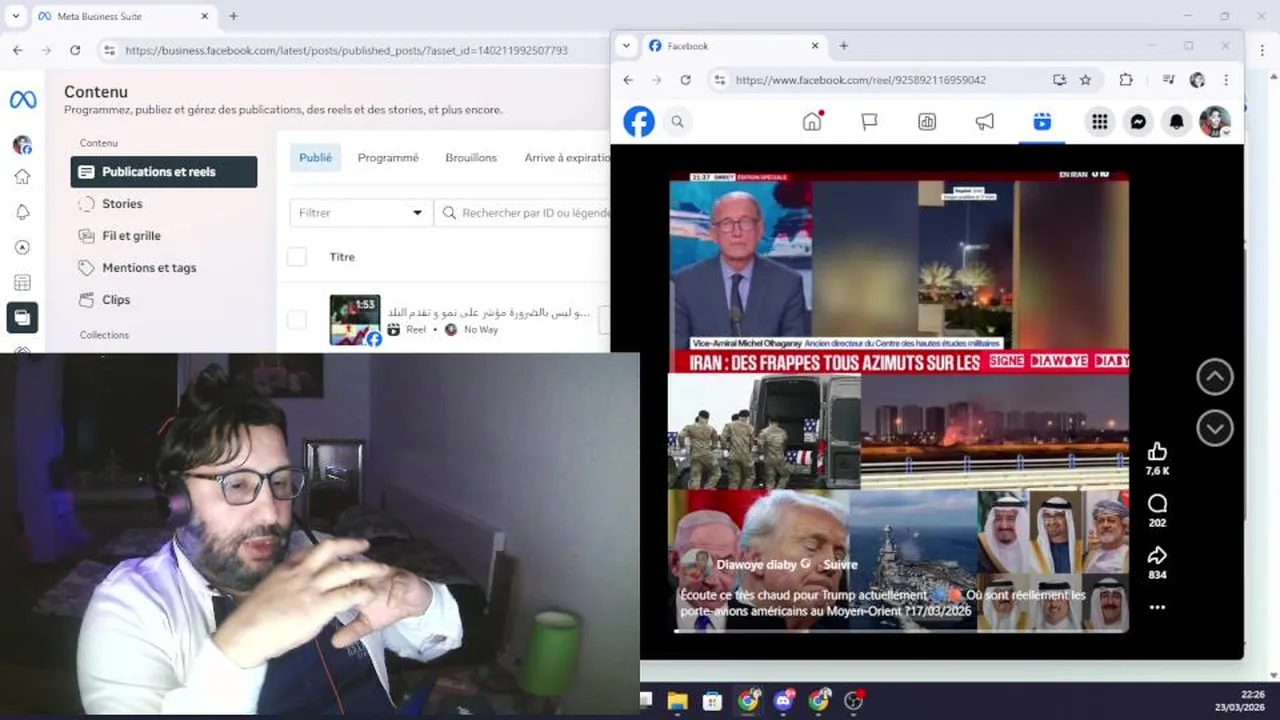Open the 1:53 reel thumbnail in content list
This screenshot has width=1280, height=720.
[355, 320]
